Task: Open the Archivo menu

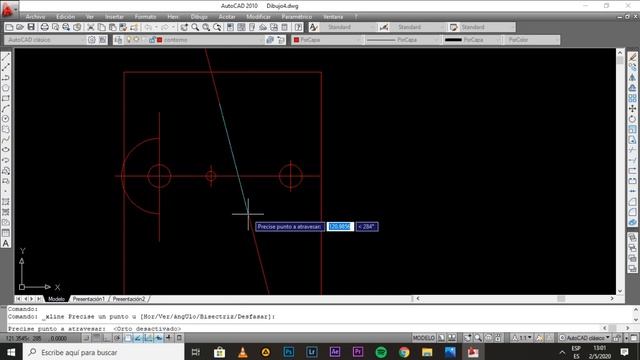Action: [36, 17]
